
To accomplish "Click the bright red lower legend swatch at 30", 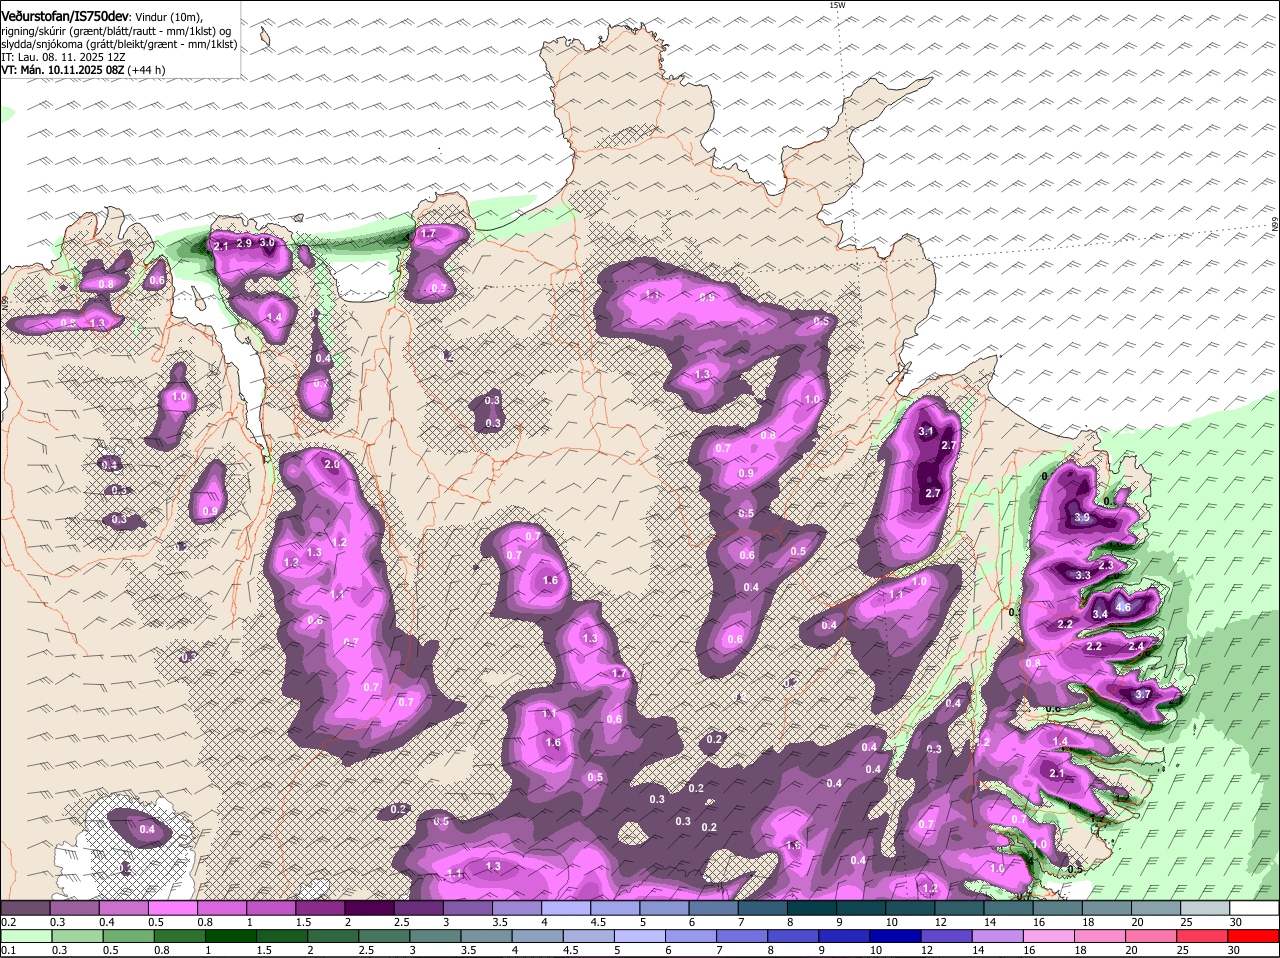I will tap(1254, 936).
